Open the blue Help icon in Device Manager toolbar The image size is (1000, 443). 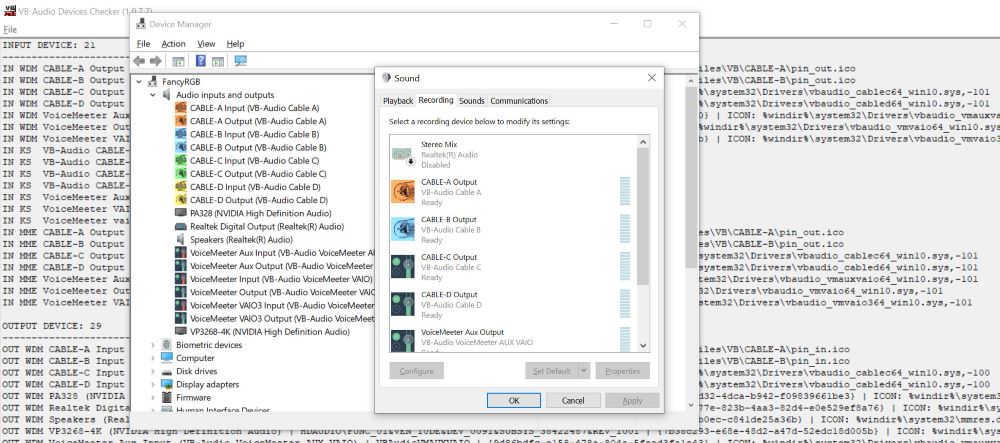pyautogui.click(x=201, y=61)
